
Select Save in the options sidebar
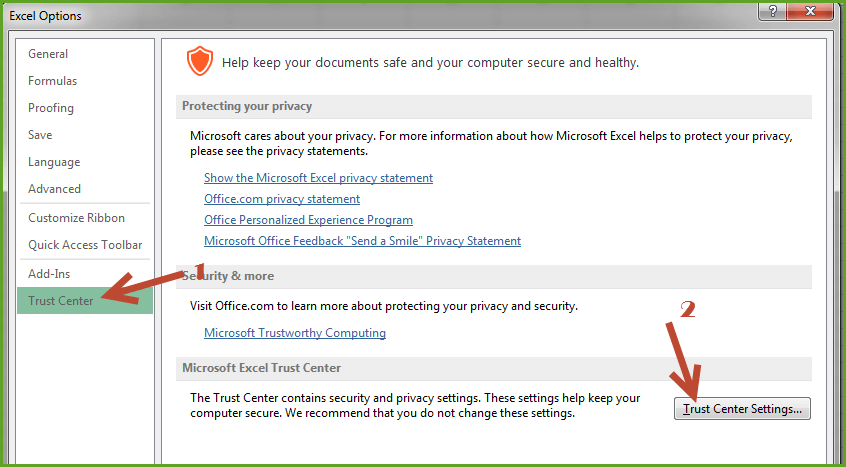(40, 135)
